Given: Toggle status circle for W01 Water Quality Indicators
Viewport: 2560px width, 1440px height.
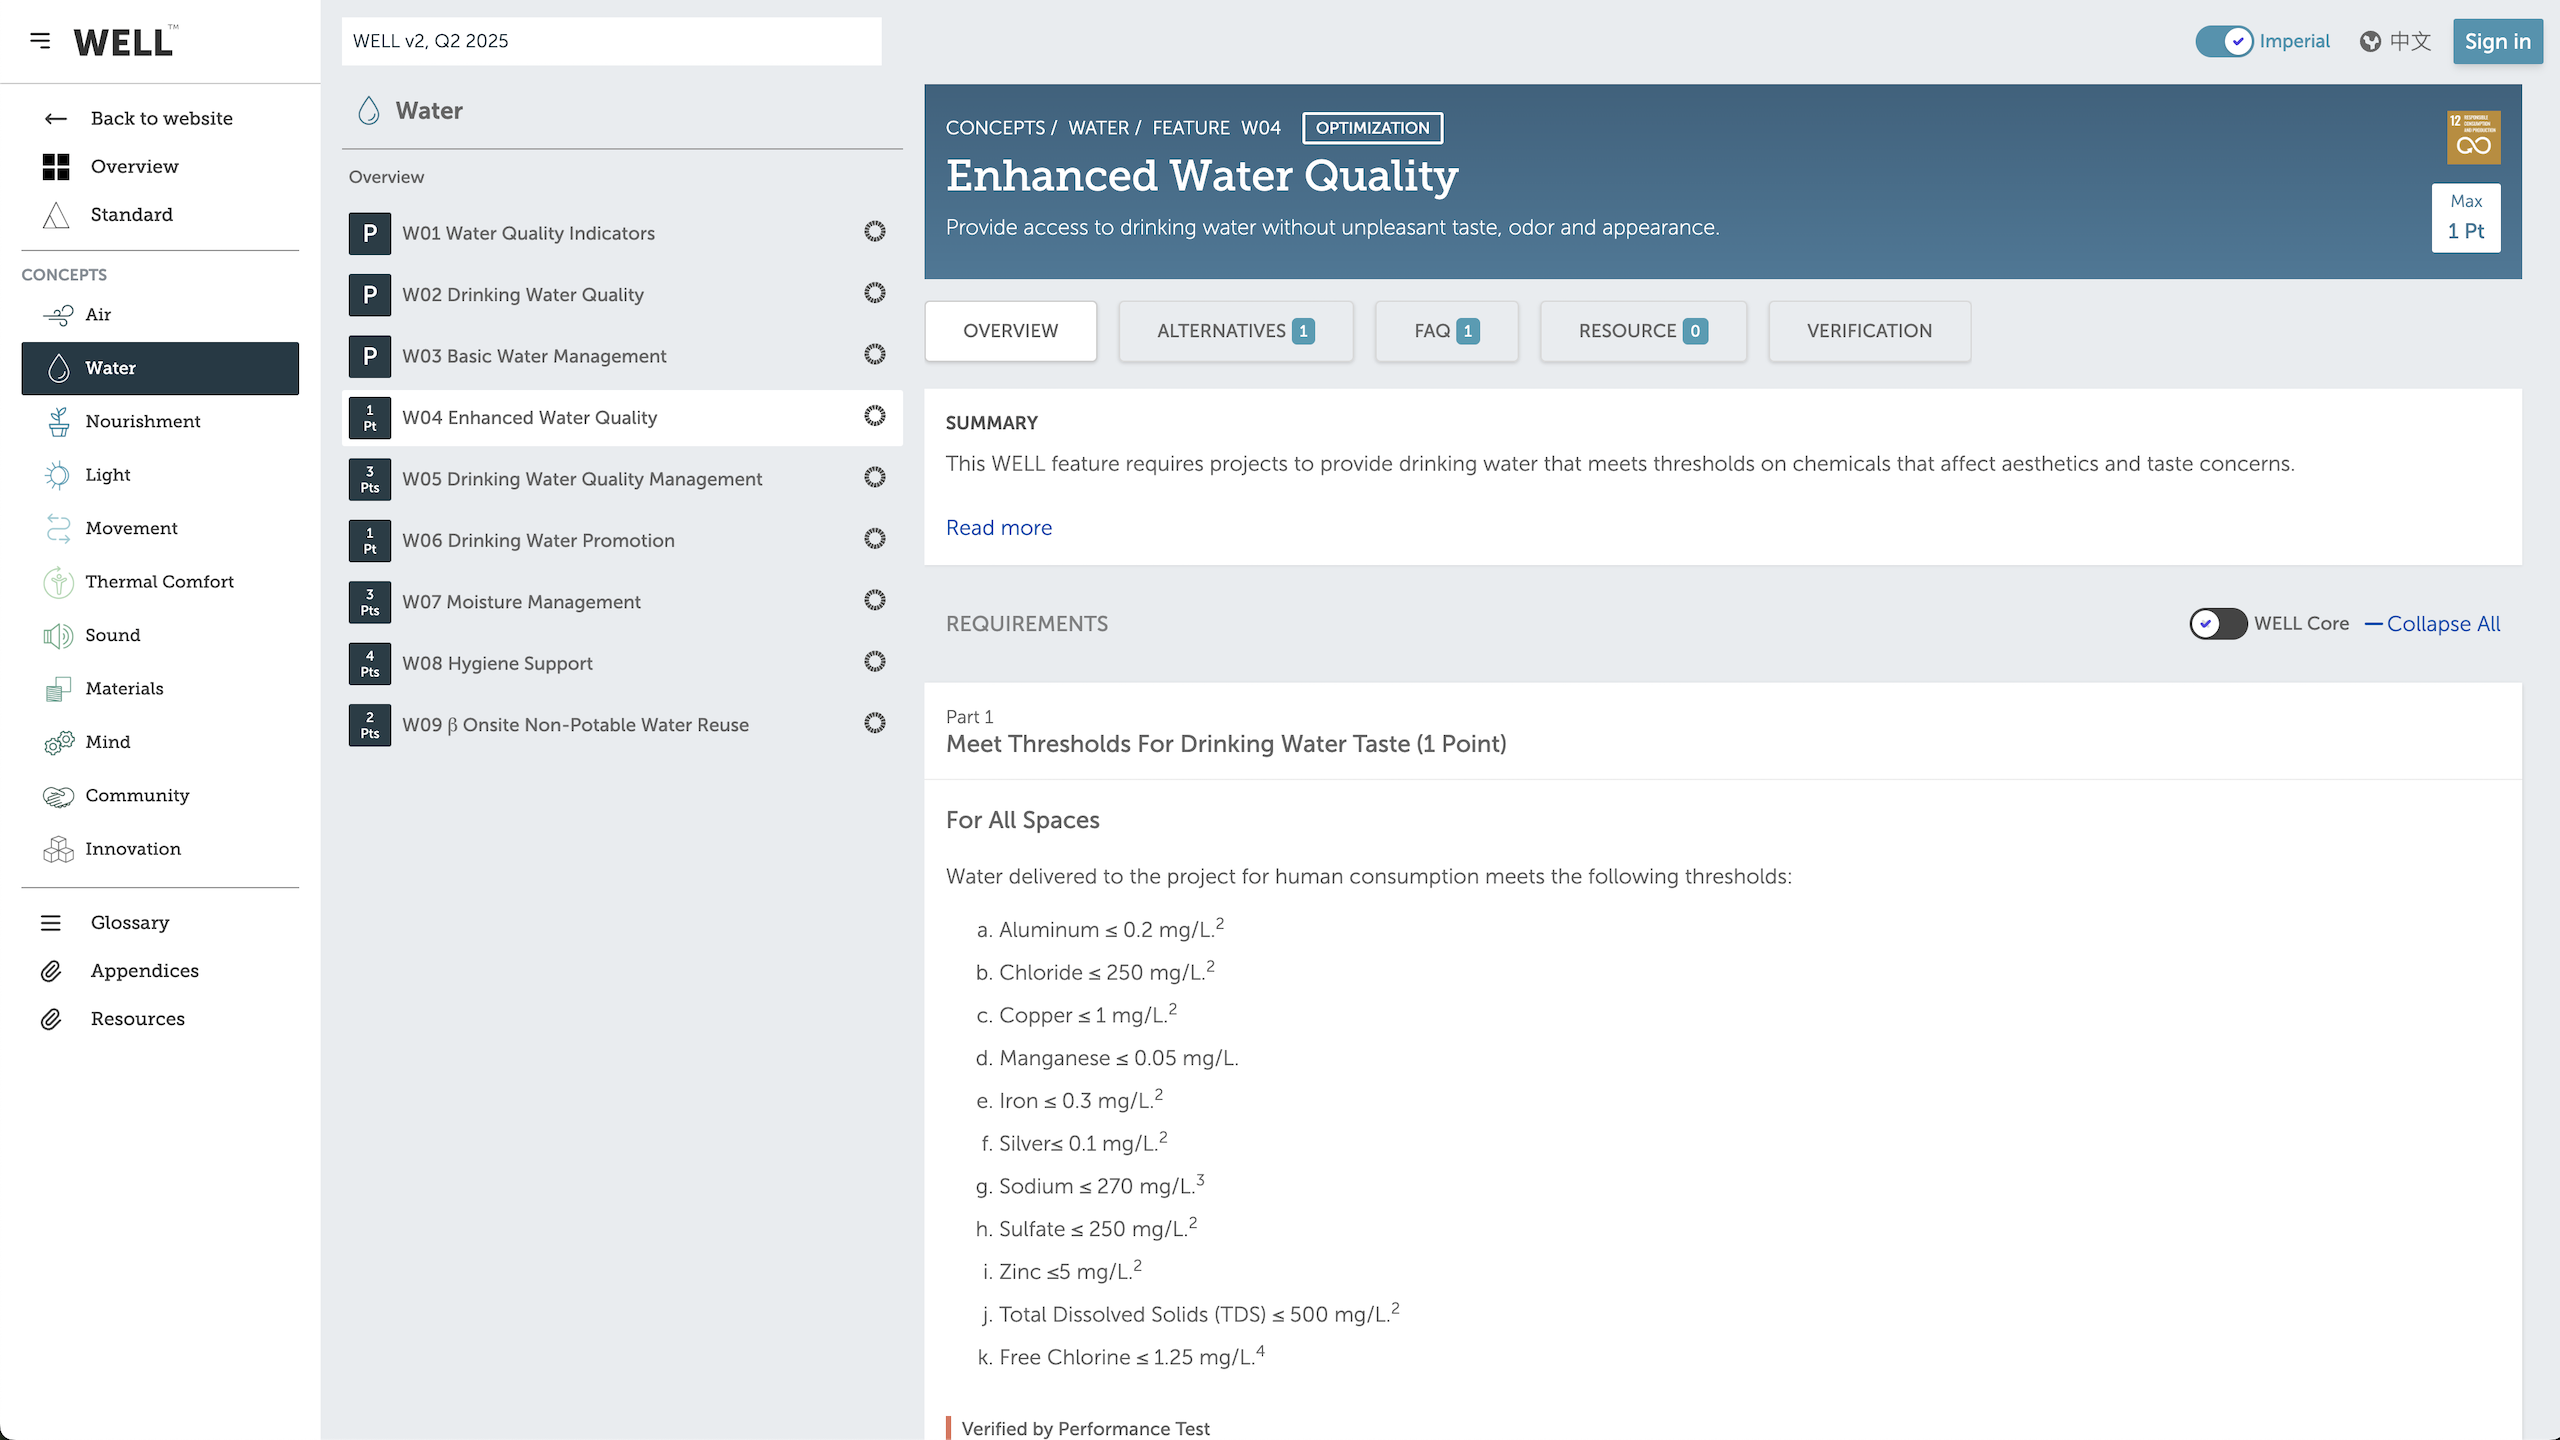Looking at the screenshot, I should click(875, 232).
